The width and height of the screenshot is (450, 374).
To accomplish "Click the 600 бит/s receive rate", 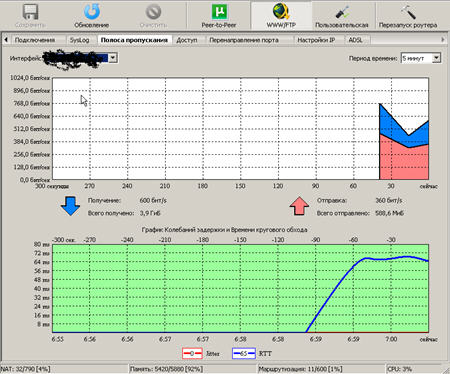I will (x=153, y=200).
